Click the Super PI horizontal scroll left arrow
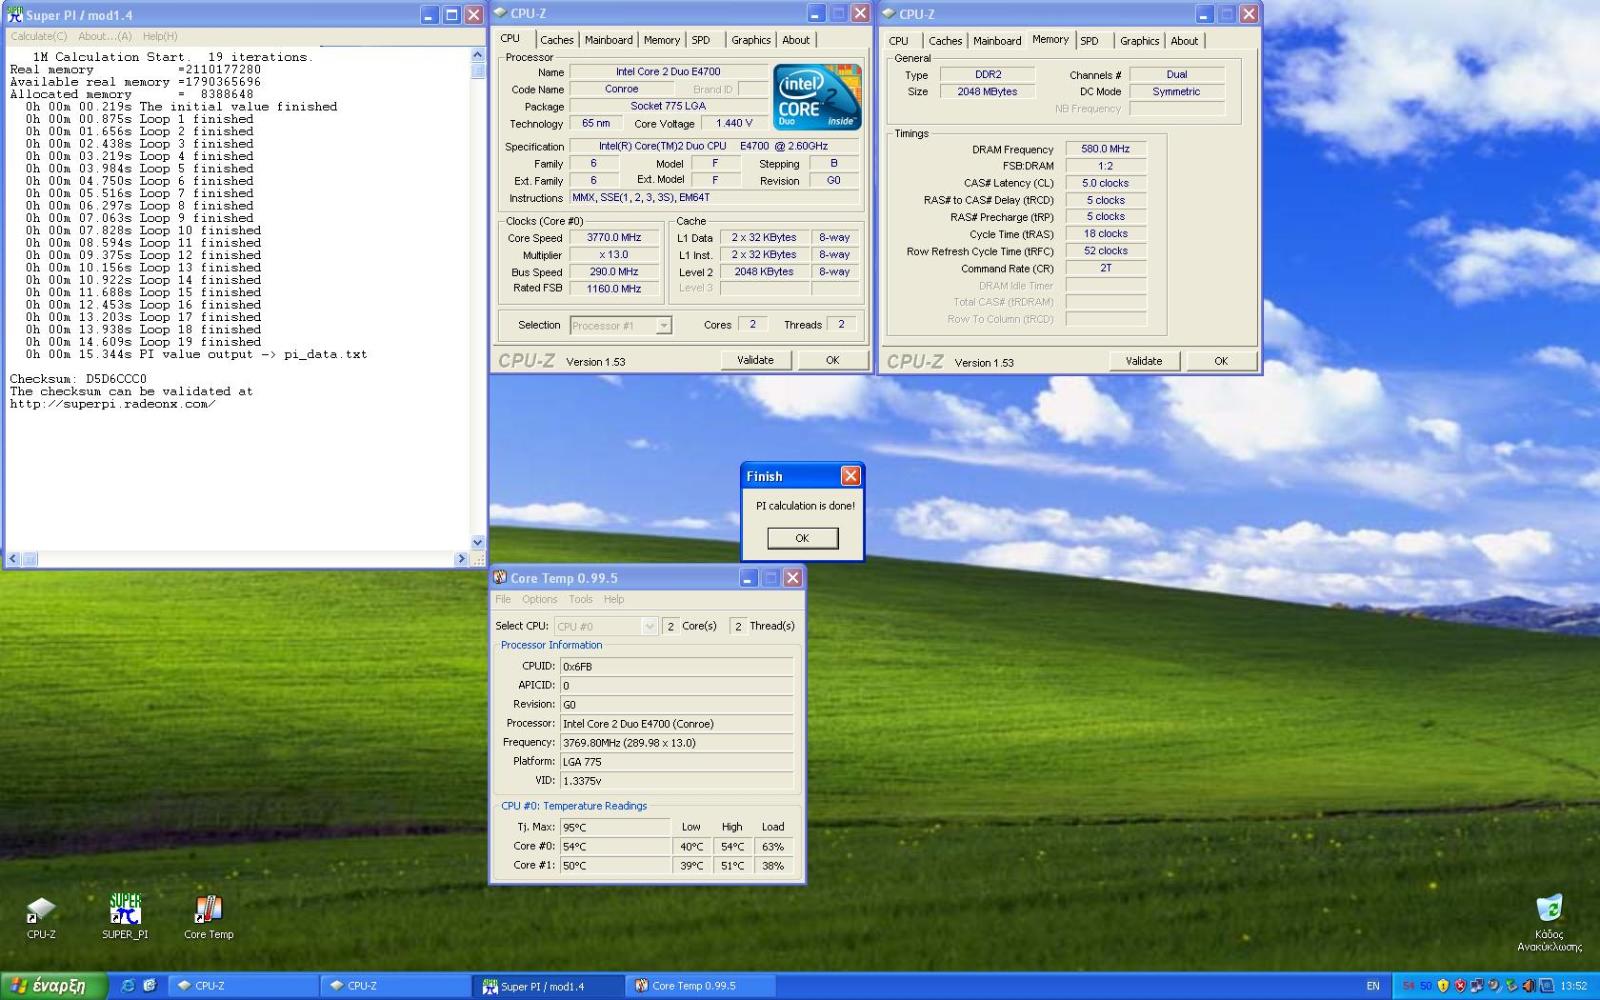 13,559
